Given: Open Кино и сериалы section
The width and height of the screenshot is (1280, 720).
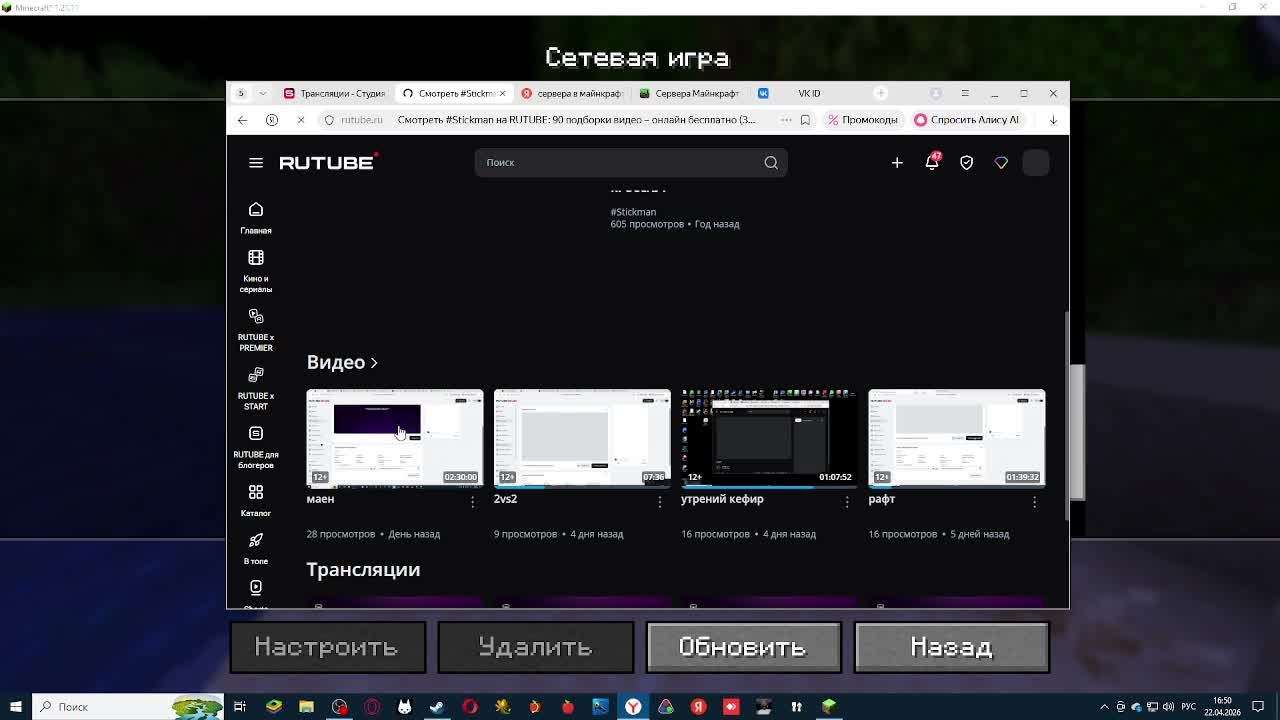Looking at the screenshot, I should click(x=256, y=271).
